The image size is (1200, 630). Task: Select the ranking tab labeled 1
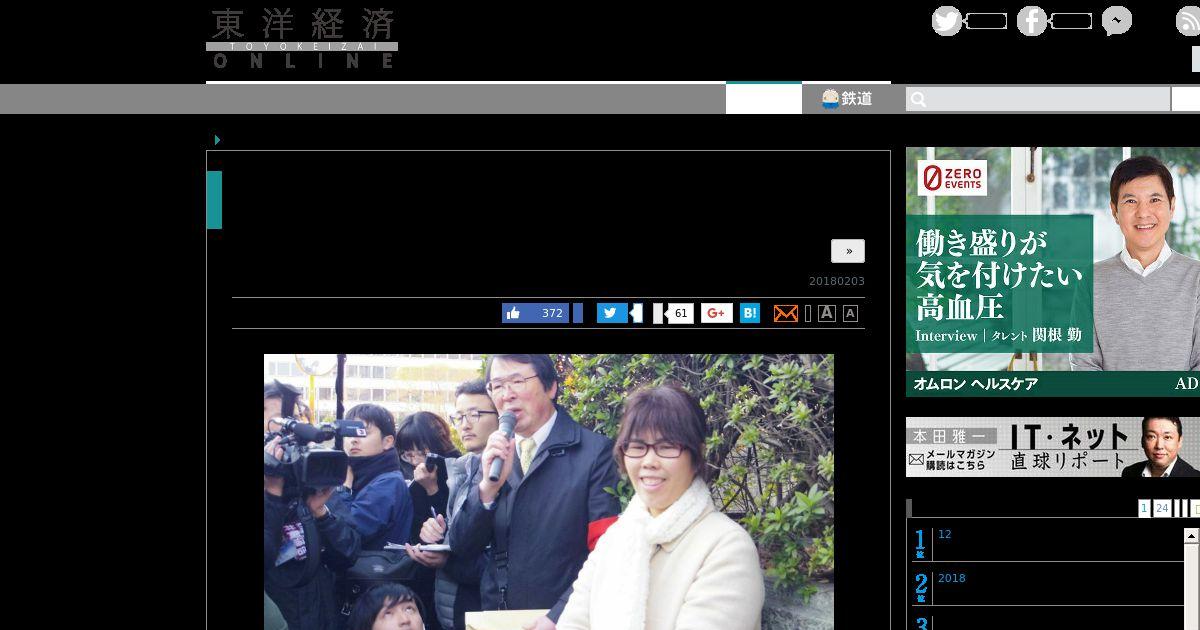tap(1144, 509)
